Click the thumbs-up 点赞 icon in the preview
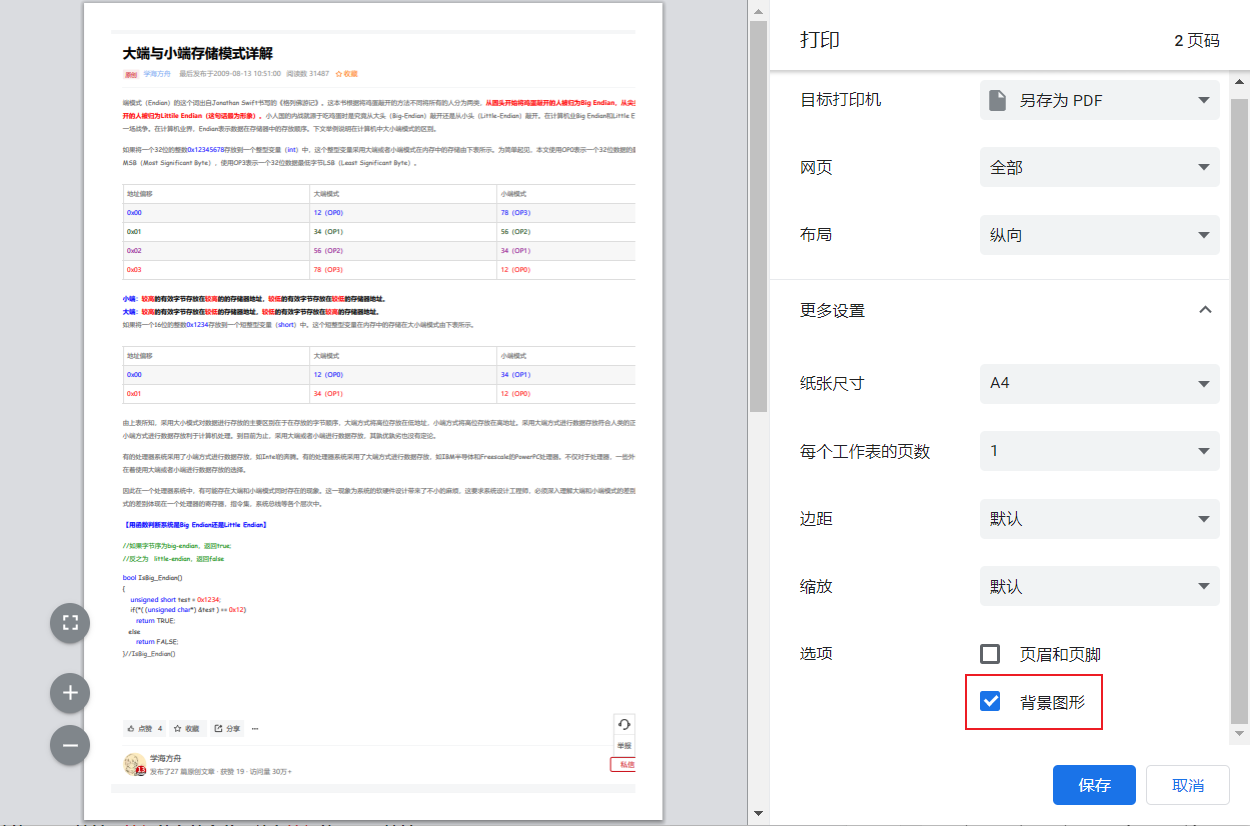Screen dimensions: 1250x826 (x=131, y=729)
